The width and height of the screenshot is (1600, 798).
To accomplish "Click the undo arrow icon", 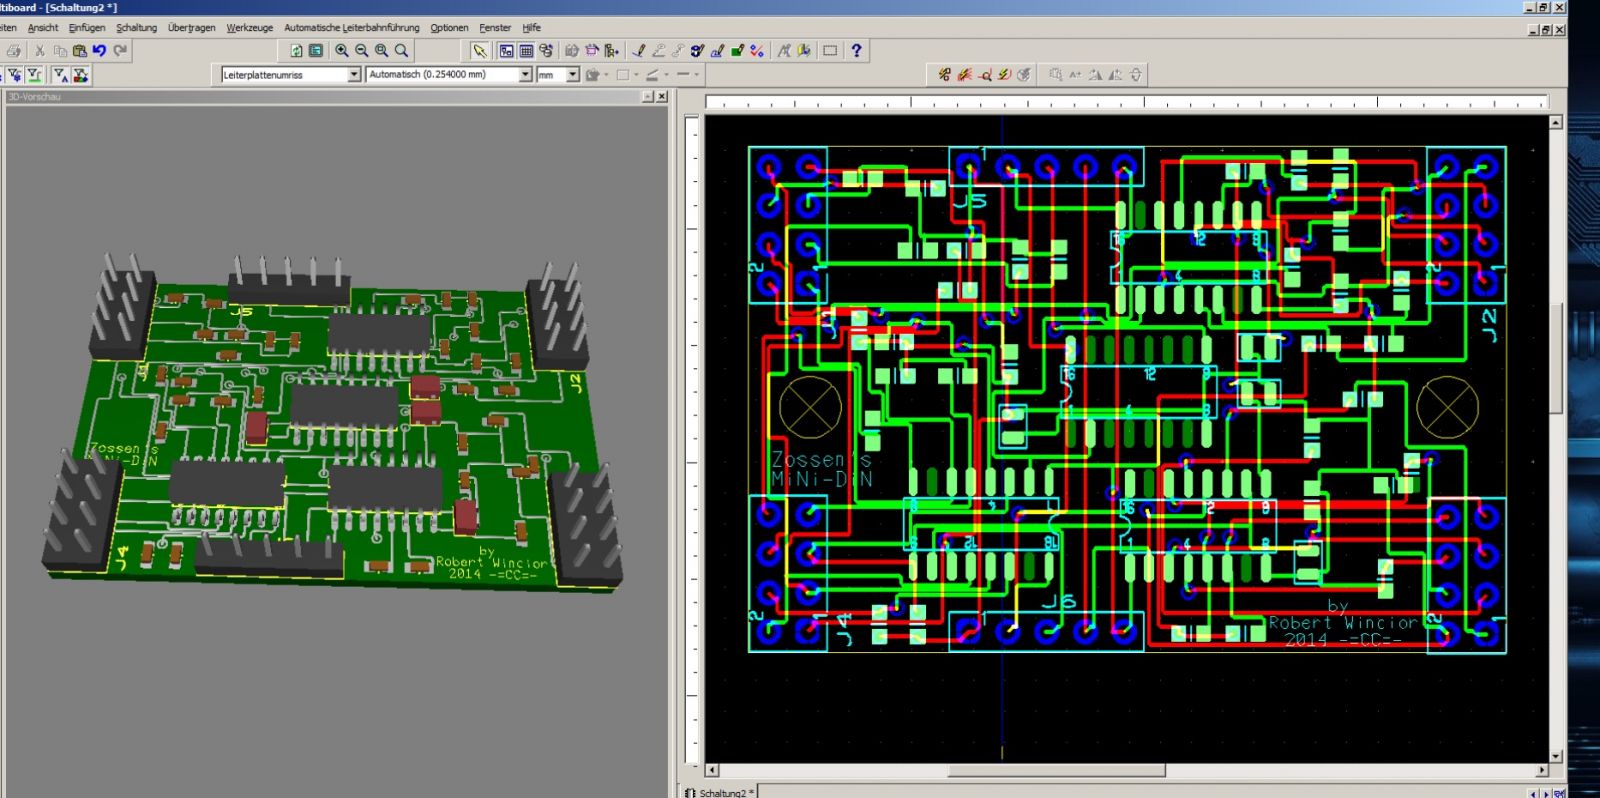I will click(x=99, y=50).
